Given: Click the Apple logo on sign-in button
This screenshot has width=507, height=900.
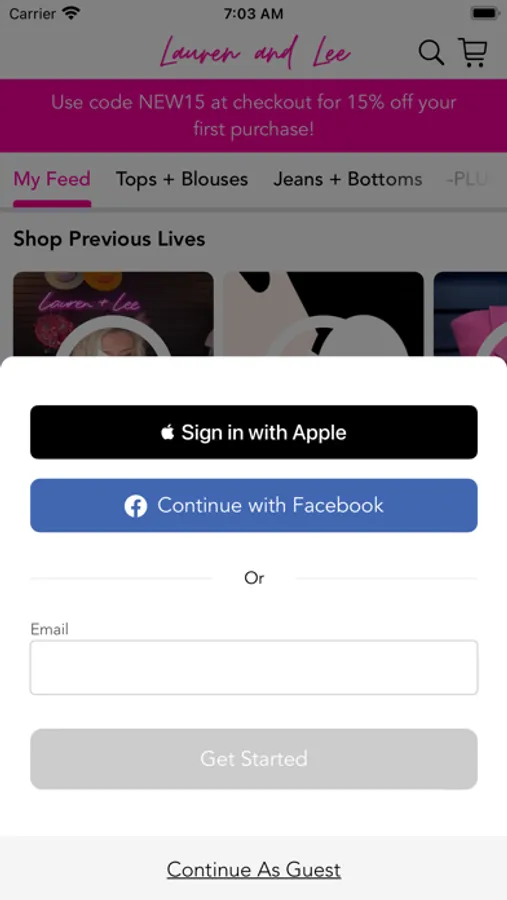Looking at the screenshot, I should [168, 432].
